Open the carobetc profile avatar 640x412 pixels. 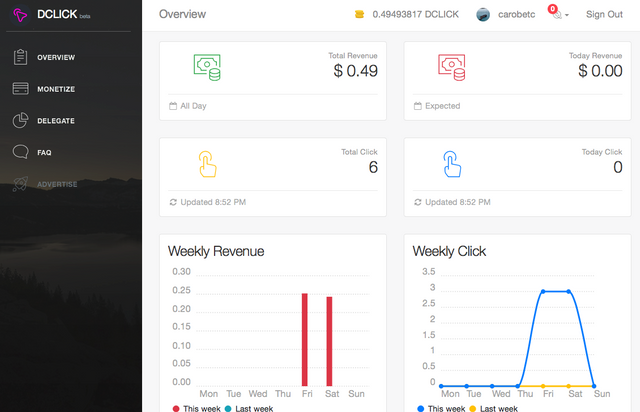[x=483, y=15]
